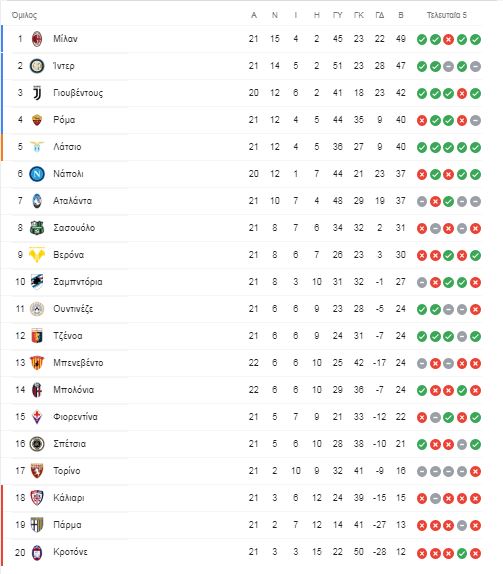The width and height of the screenshot is (503, 574).
Task: Click the Όμιλος column header
Action: pos(24,15)
